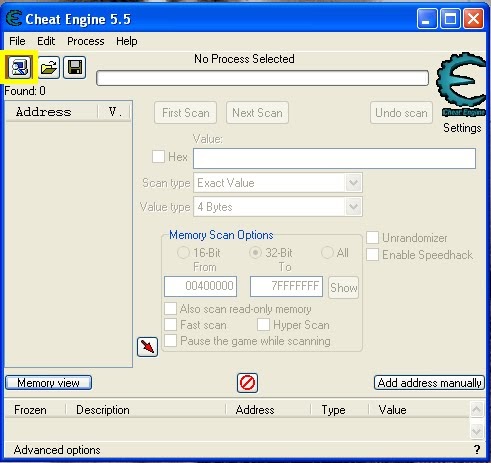491x463 pixels.
Task: Click the Frozen column header
Action: 35,410
